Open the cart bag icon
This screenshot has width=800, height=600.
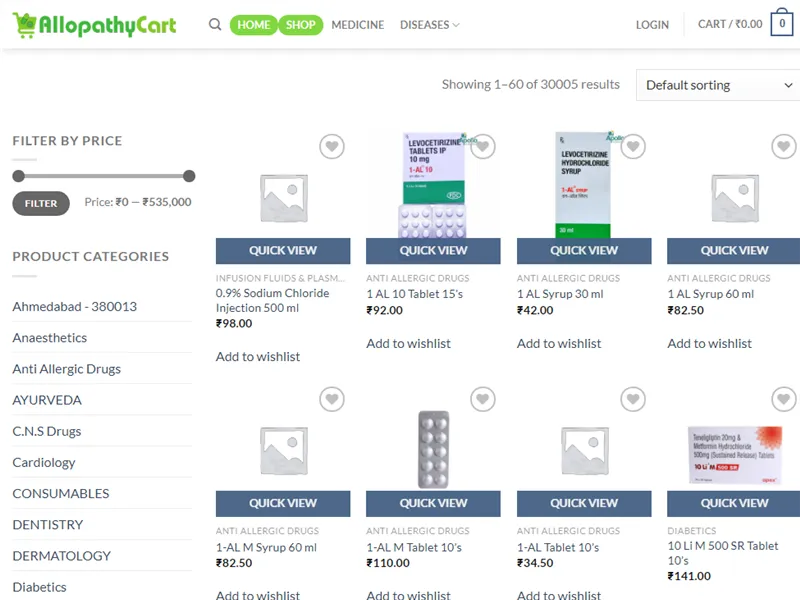click(782, 22)
